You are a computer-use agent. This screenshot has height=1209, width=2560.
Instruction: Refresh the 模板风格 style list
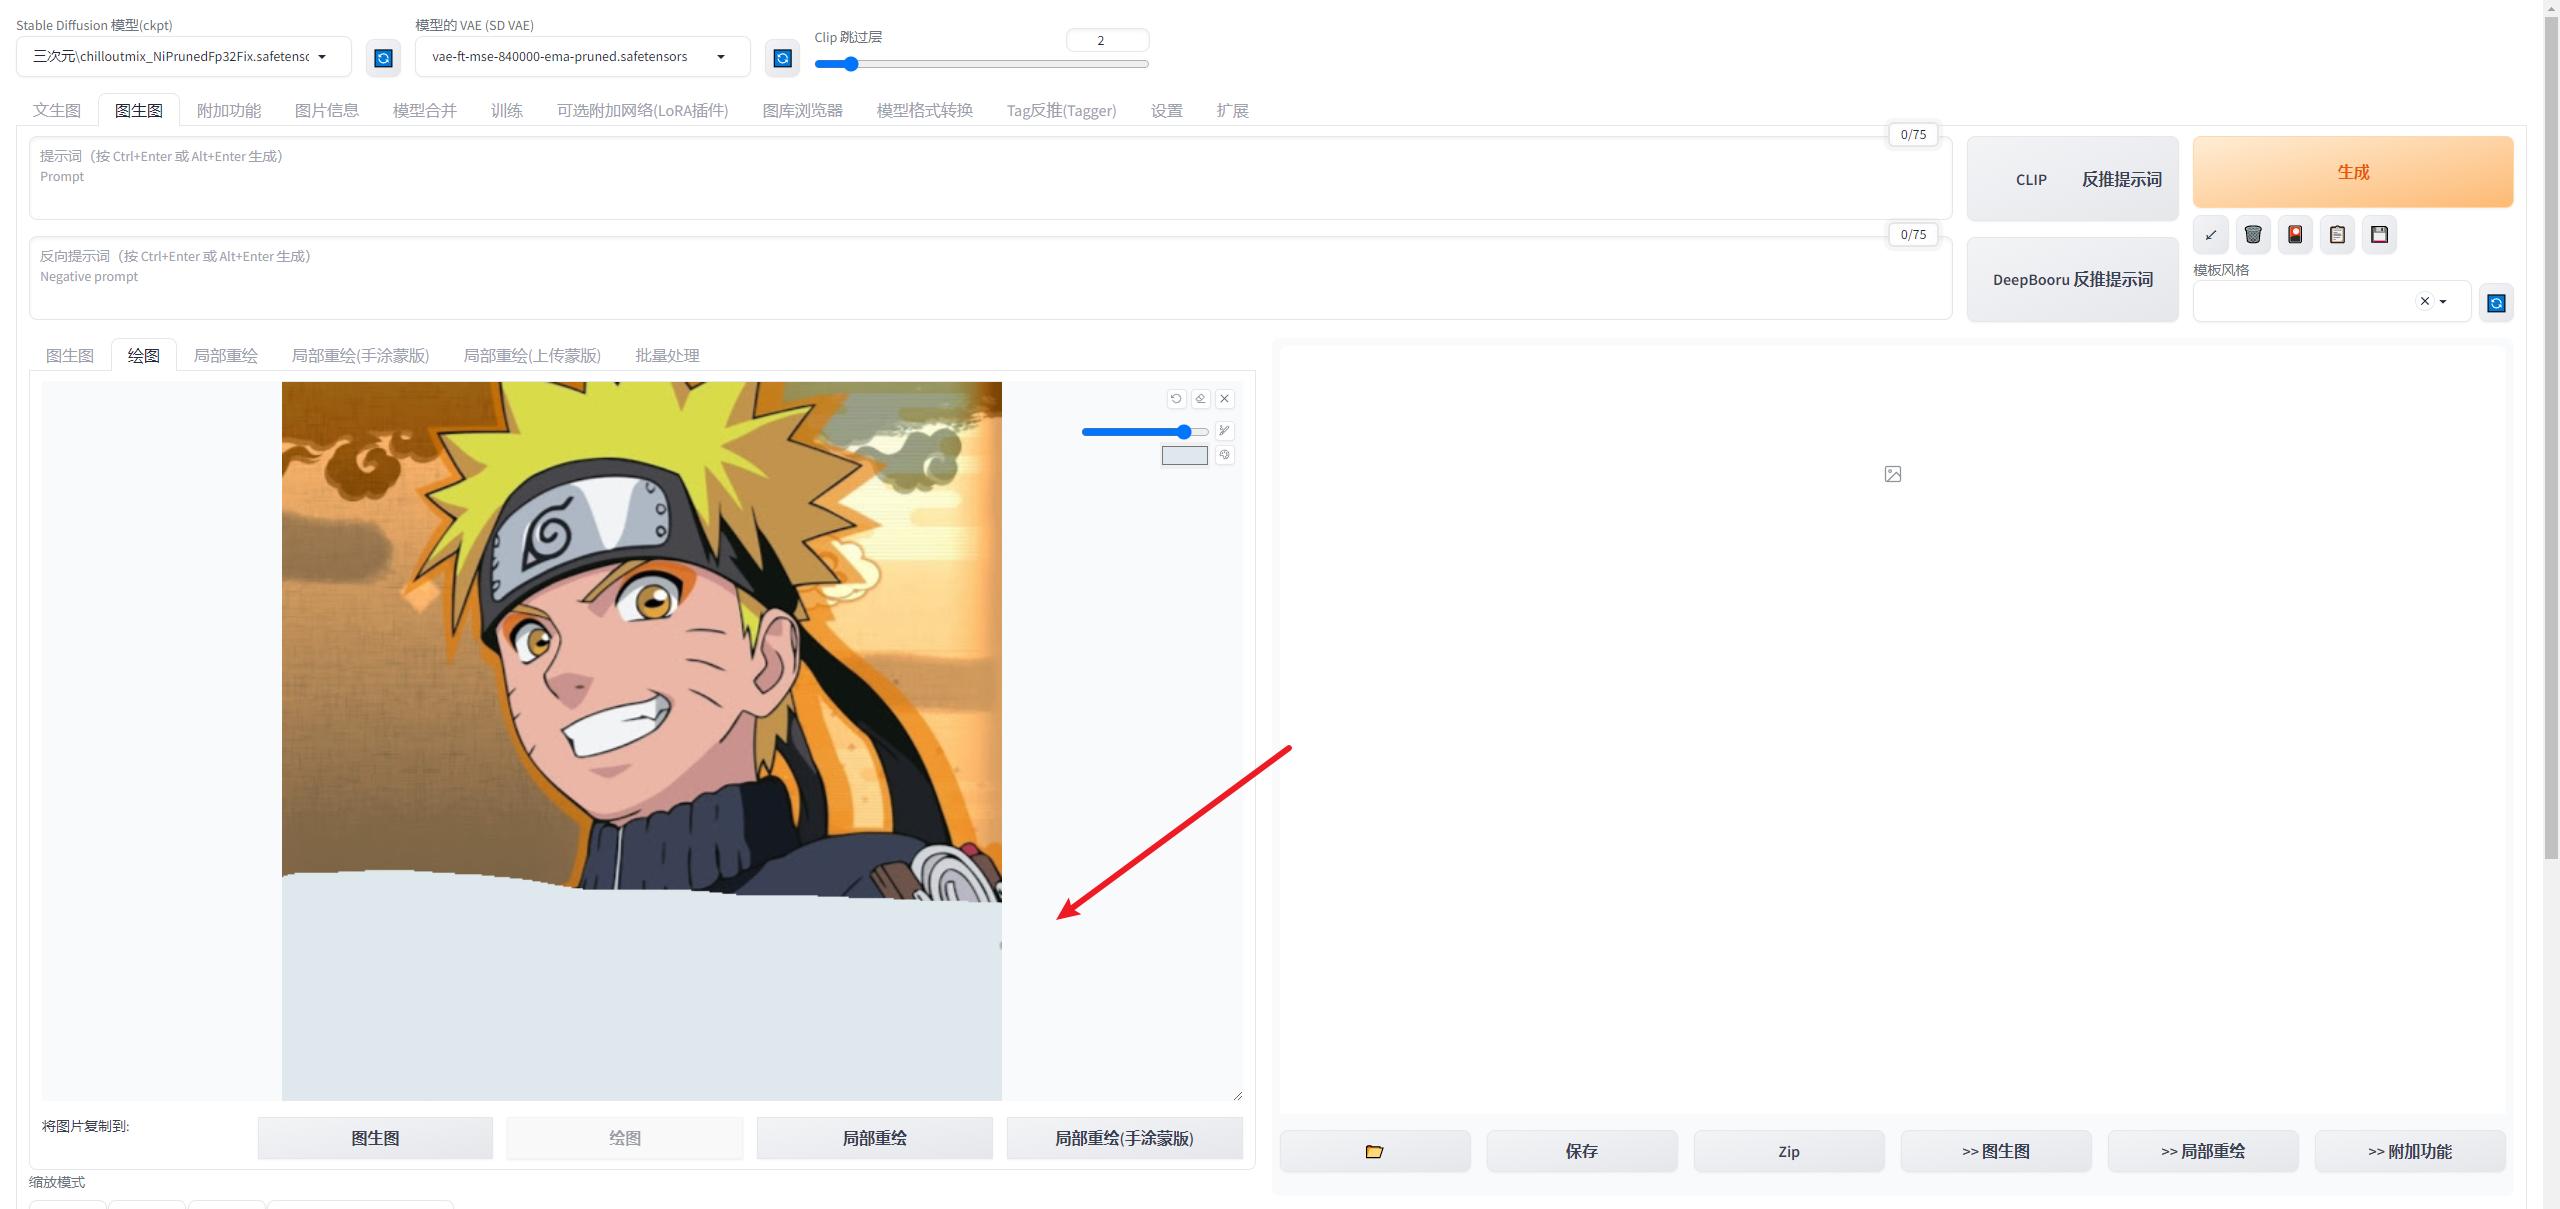[2497, 303]
